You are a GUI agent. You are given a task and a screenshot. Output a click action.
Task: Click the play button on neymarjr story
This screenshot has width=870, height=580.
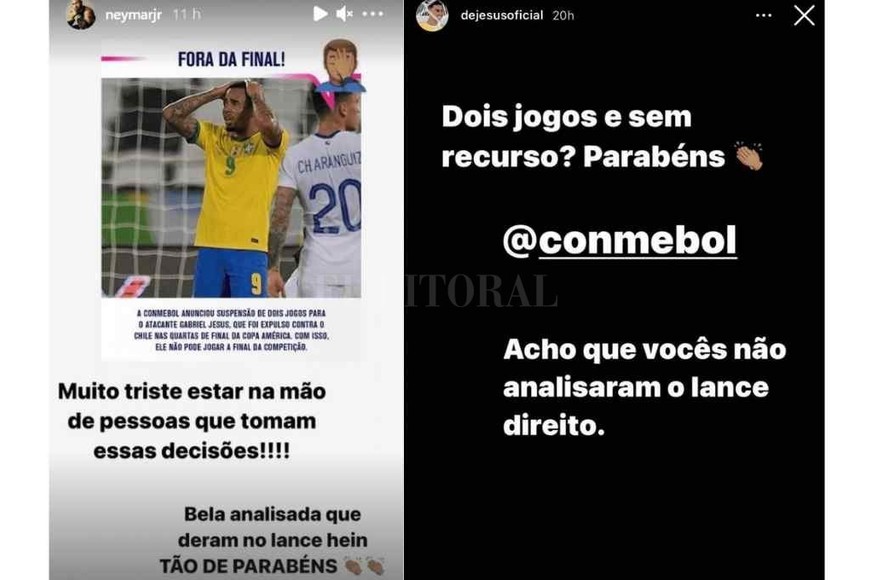tap(320, 14)
